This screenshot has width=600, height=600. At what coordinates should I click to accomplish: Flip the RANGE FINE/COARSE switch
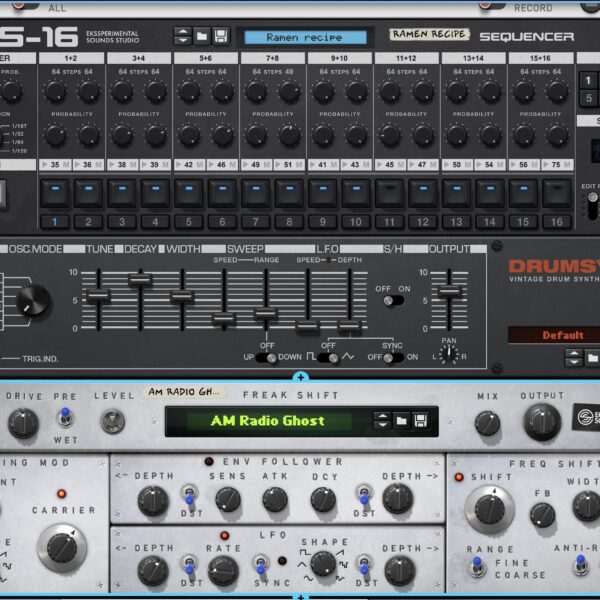tap(477, 567)
